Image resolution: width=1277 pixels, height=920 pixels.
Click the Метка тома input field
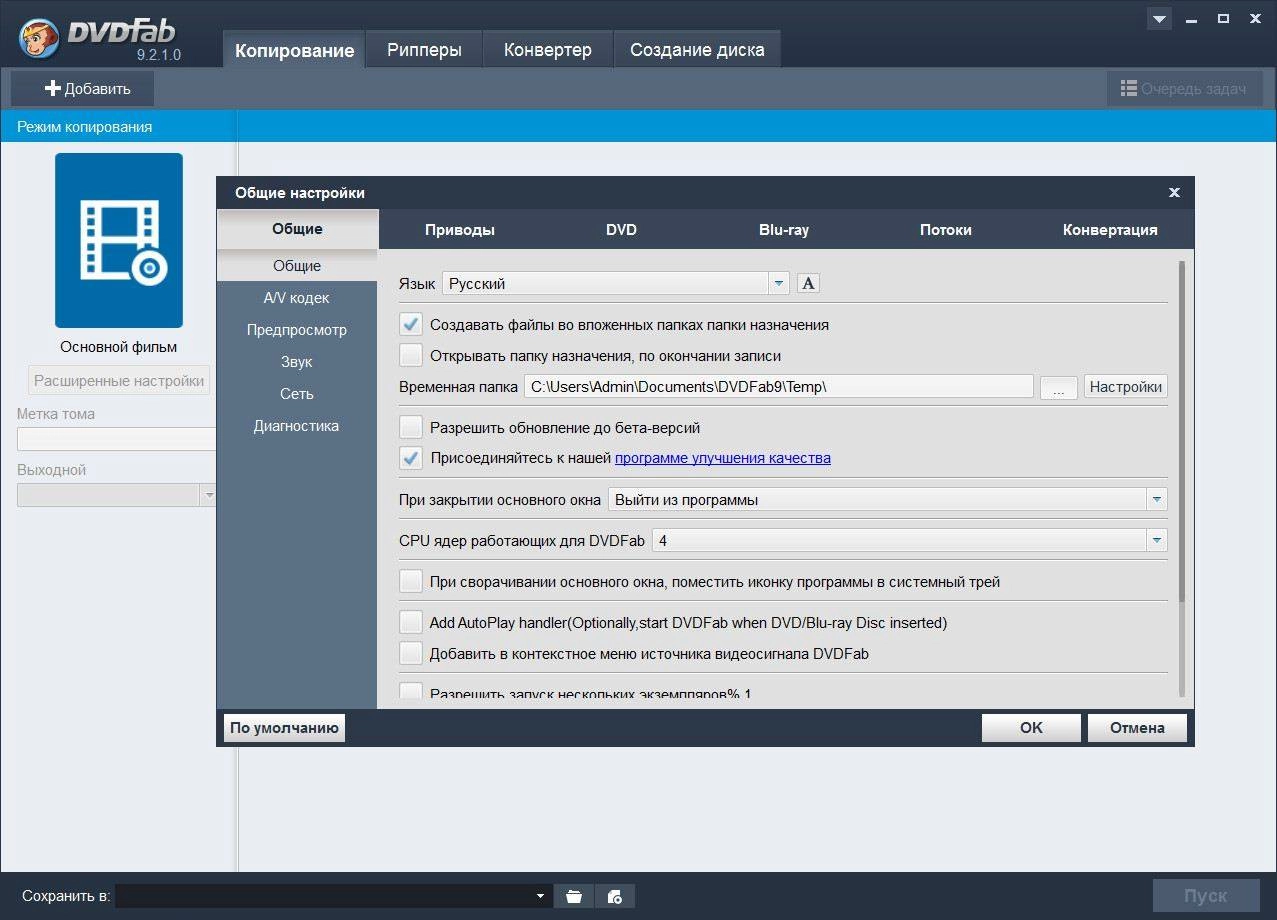pyautogui.click(x=117, y=439)
